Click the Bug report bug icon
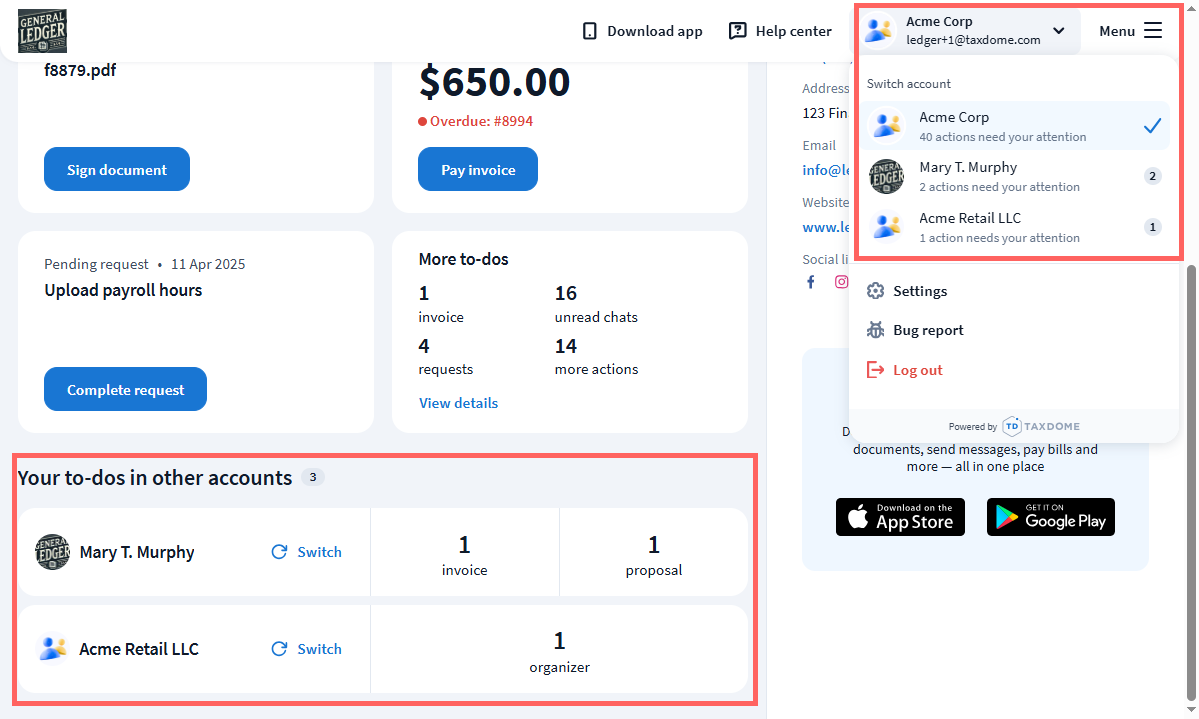 coord(876,330)
